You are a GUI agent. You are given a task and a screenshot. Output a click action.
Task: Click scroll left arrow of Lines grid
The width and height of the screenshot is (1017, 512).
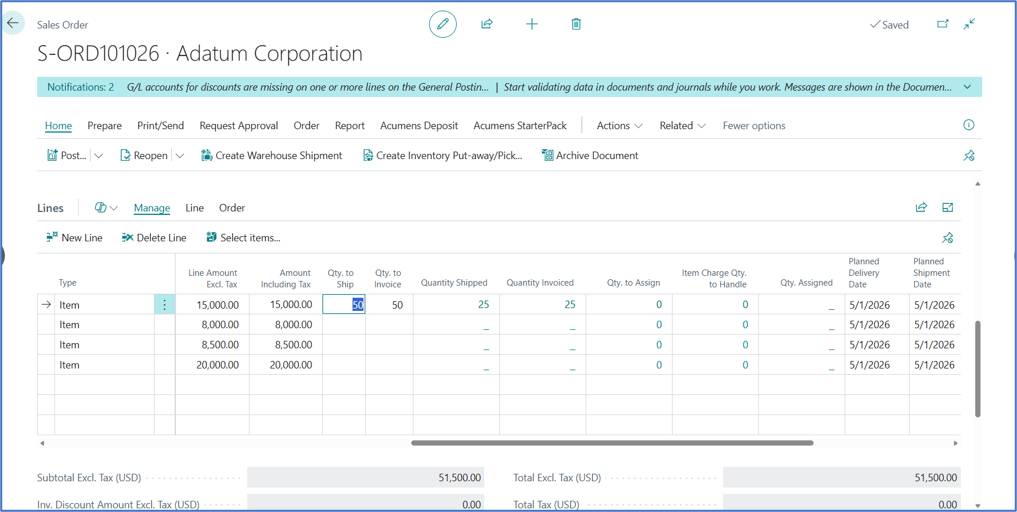tap(42, 443)
